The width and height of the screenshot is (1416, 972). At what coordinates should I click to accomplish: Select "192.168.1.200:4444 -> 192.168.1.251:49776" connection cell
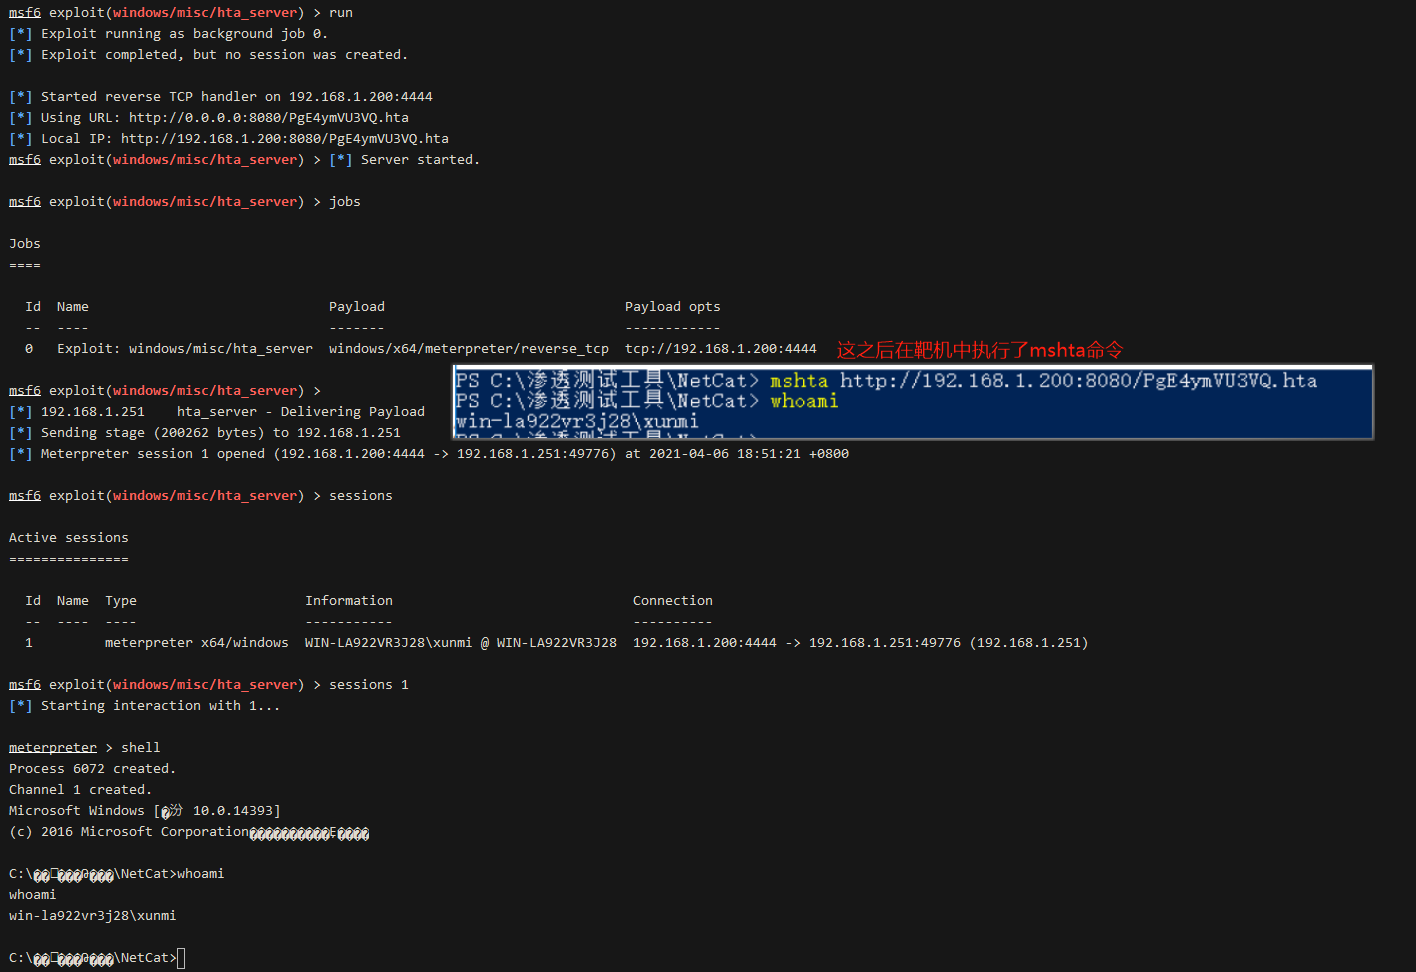(x=797, y=643)
